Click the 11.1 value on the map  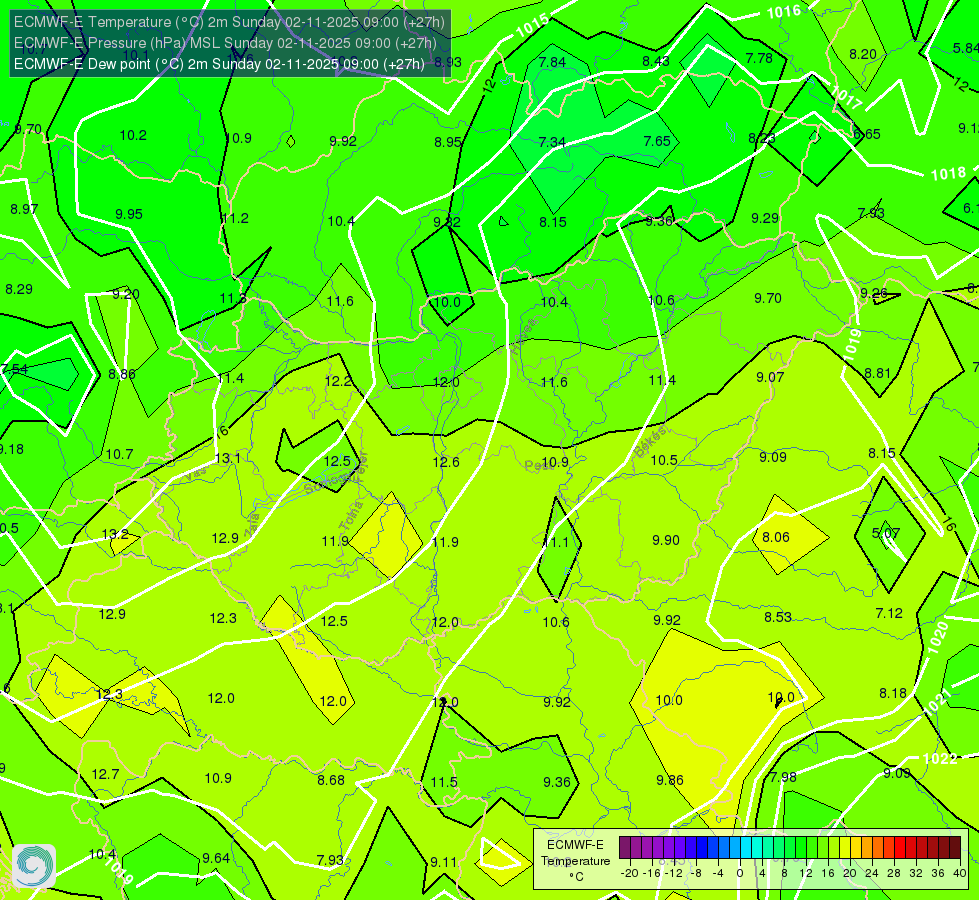pos(555,541)
